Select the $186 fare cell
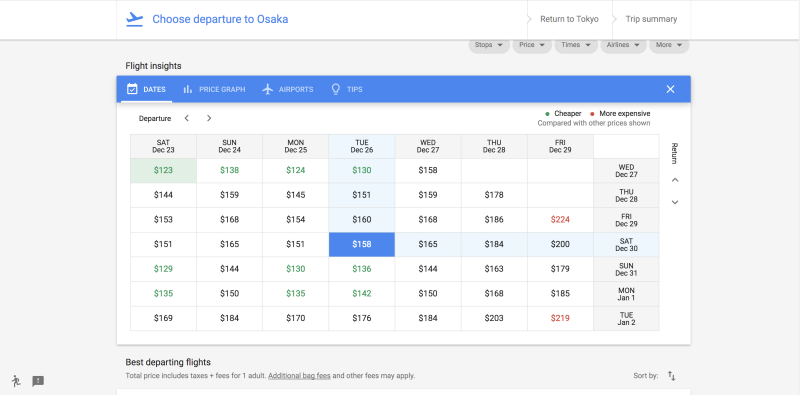The height and width of the screenshot is (395, 800). click(x=494, y=220)
